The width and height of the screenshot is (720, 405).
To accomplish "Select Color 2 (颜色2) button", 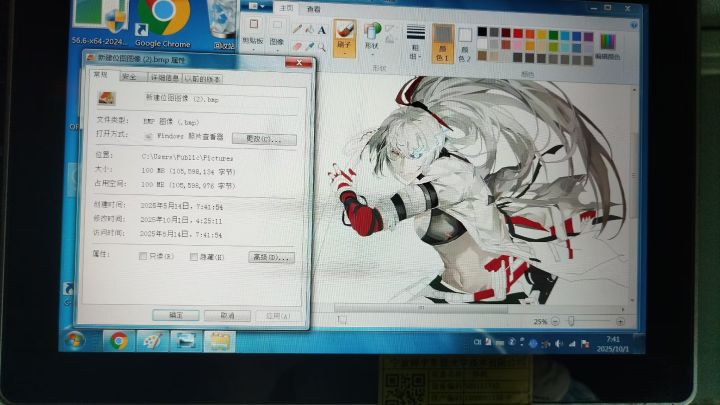I will click(x=465, y=44).
